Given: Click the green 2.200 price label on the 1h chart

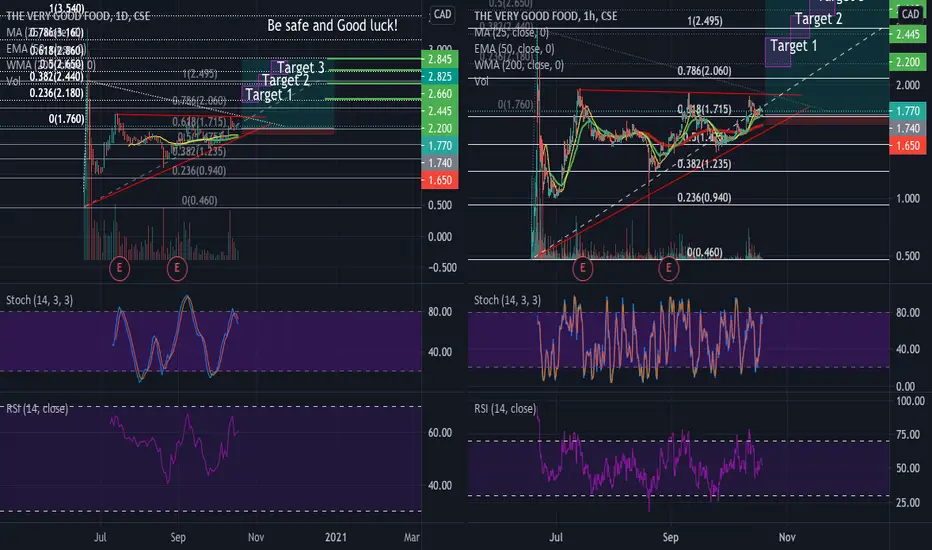Looking at the screenshot, I should tap(908, 62).
